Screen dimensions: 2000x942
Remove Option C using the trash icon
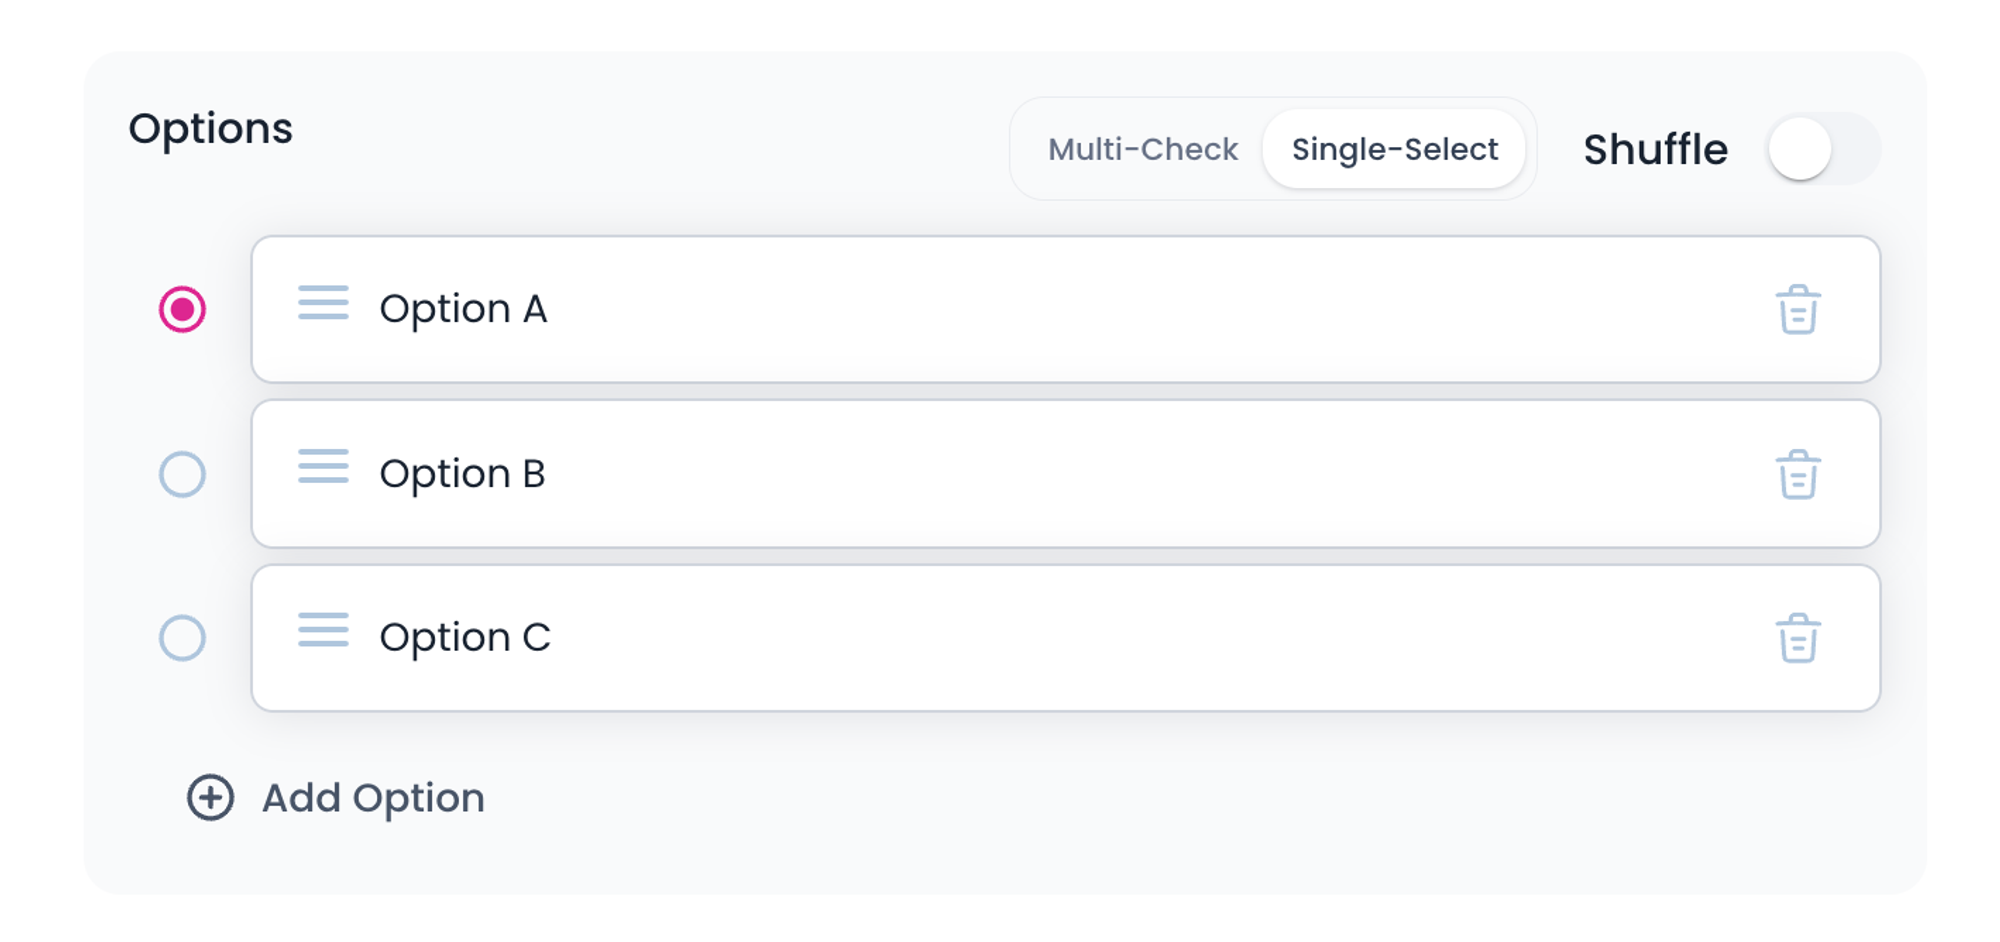(x=1797, y=638)
